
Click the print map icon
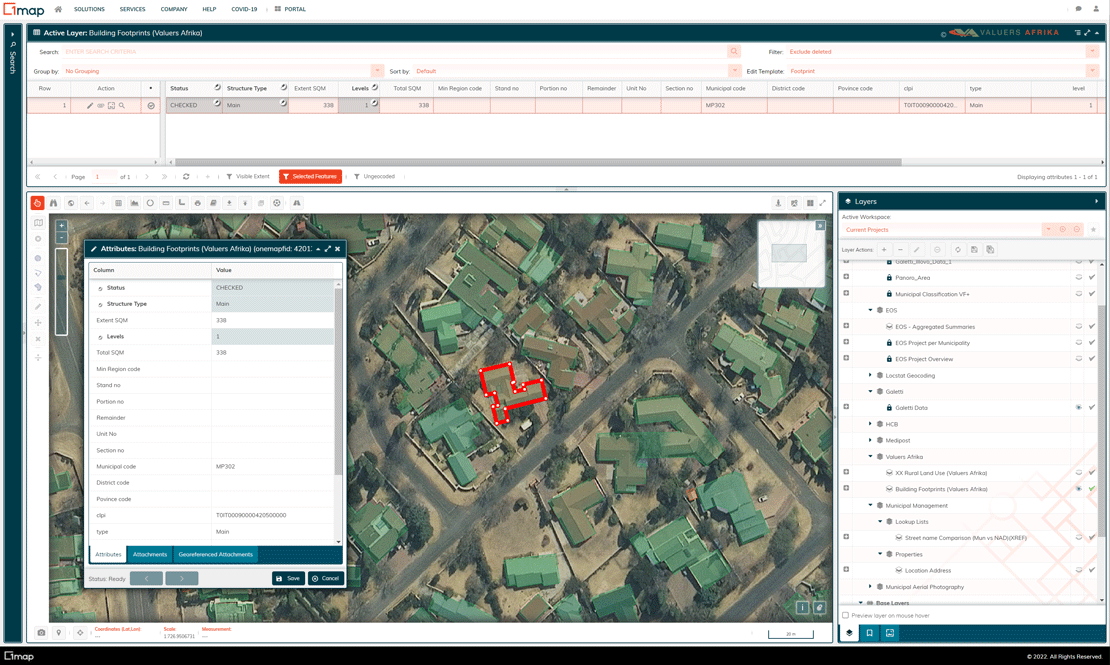coord(197,203)
